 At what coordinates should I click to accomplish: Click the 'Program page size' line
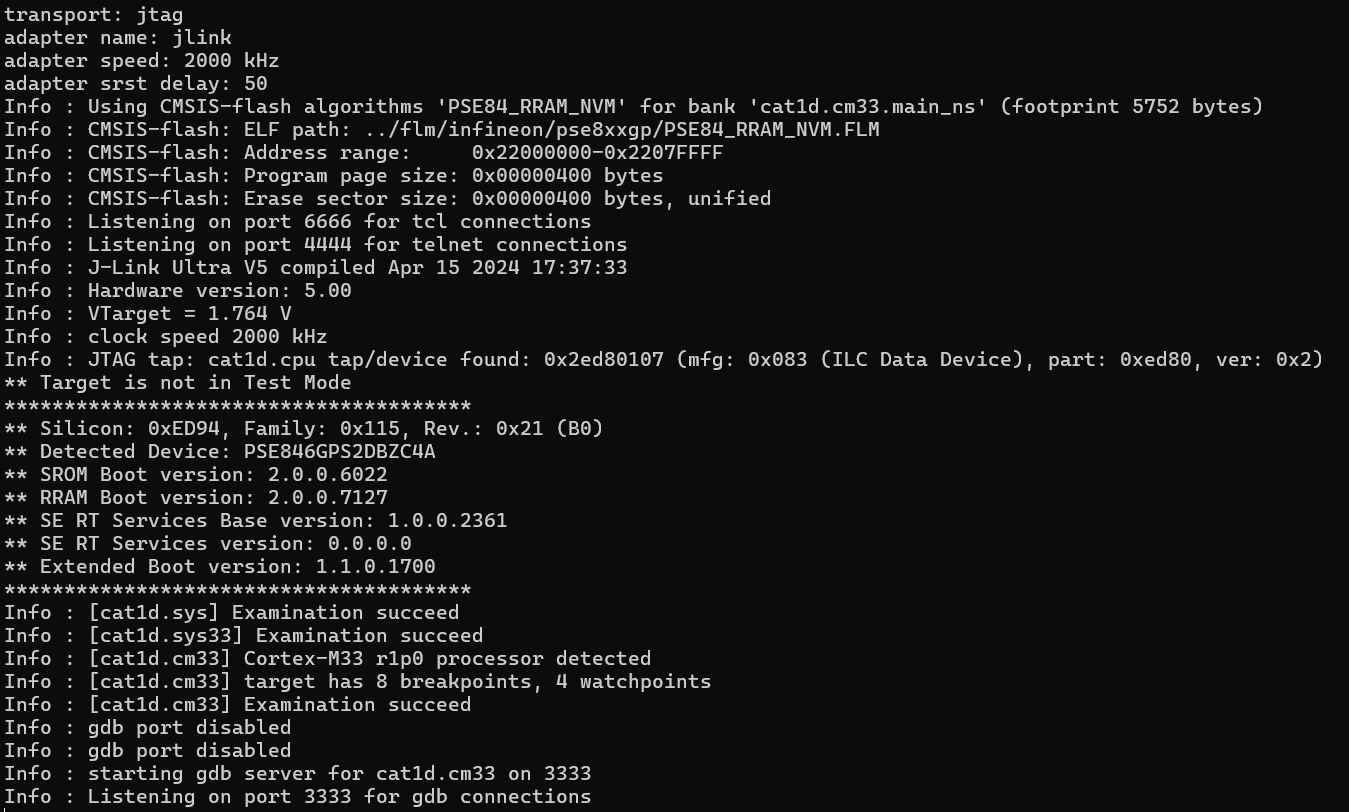[333, 176]
